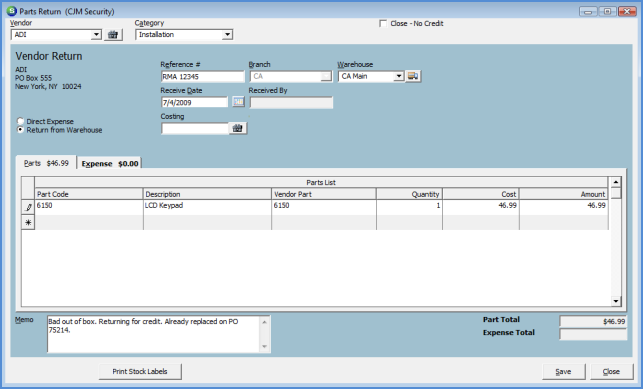This screenshot has height=389, width=643.
Task: Click the Part Total field $46.99
Action: (593, 321)
